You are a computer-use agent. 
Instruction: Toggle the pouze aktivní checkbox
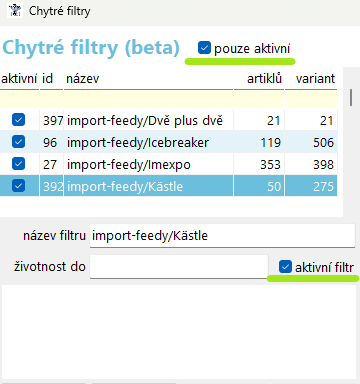(204, 48)
